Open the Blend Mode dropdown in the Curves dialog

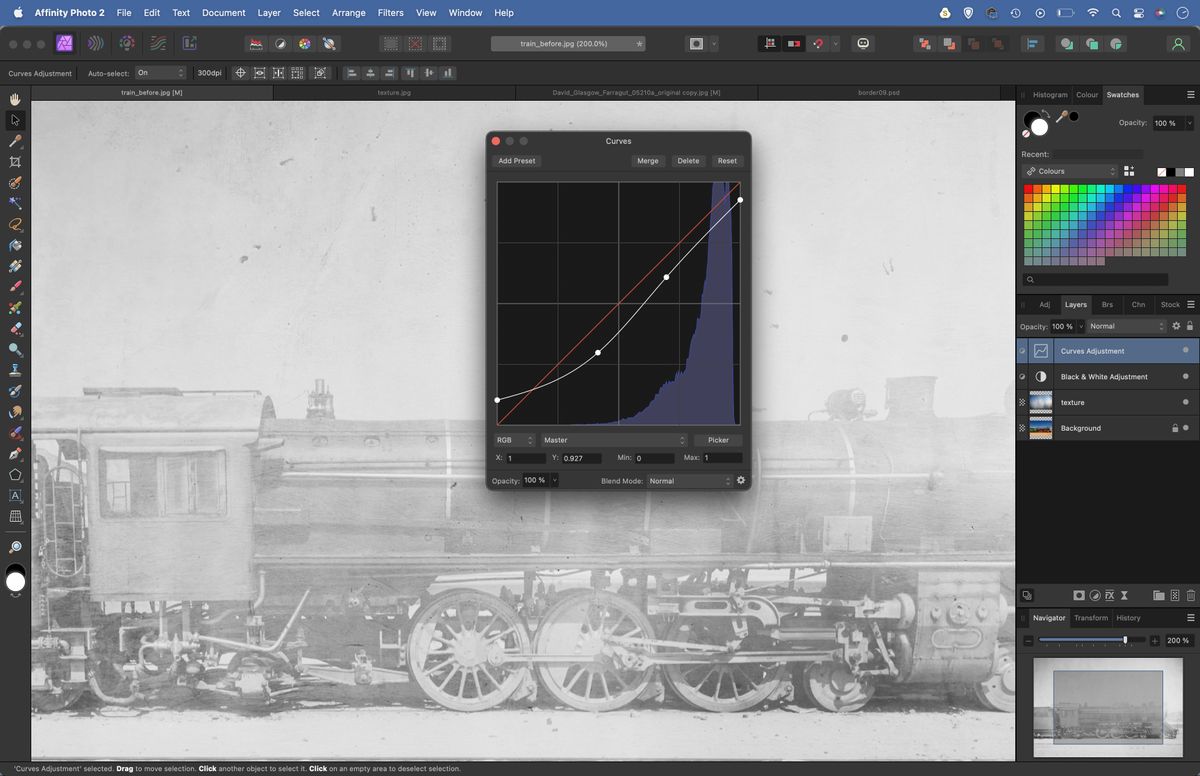point(690,480)
